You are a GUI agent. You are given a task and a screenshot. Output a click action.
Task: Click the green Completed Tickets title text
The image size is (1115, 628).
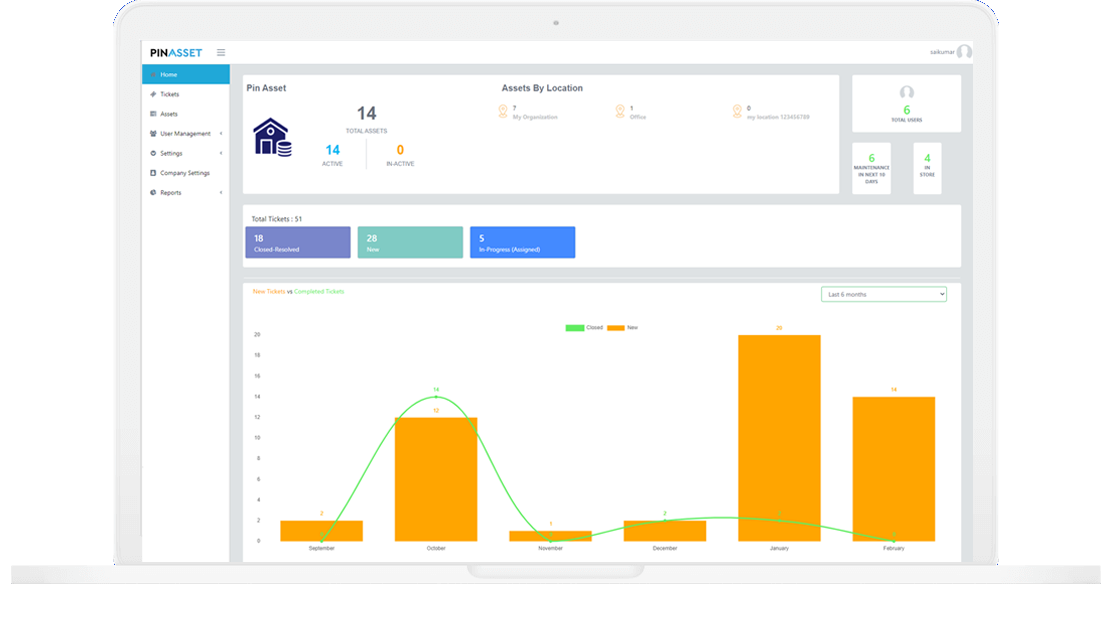tap(319, 292)
